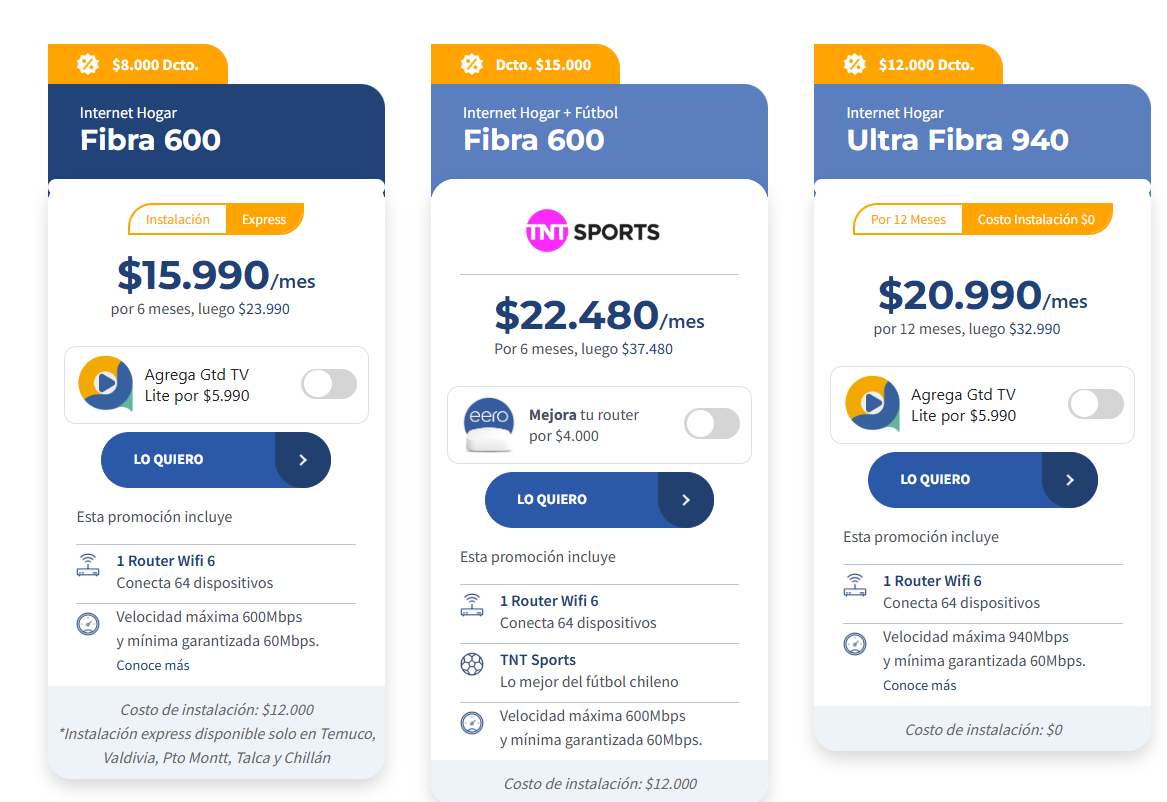
Task: Click the Gtd TV play icon in Fibra 600 card
Action: pyautogui.click(x=105, y=383)
